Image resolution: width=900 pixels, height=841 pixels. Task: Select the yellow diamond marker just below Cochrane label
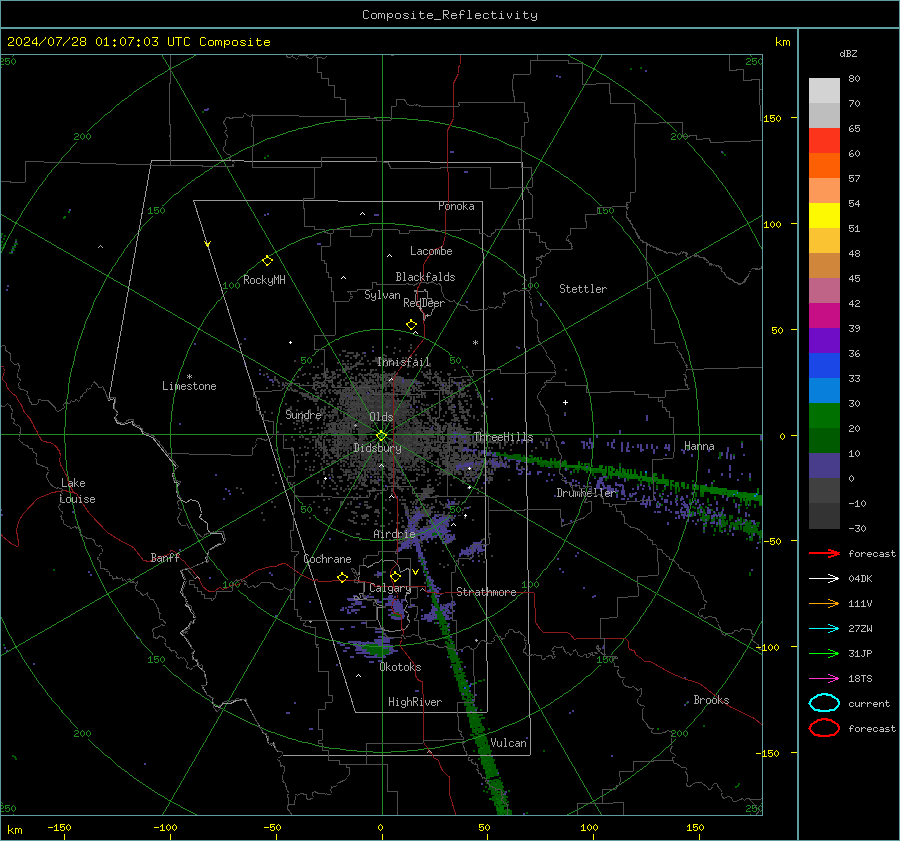343,577
